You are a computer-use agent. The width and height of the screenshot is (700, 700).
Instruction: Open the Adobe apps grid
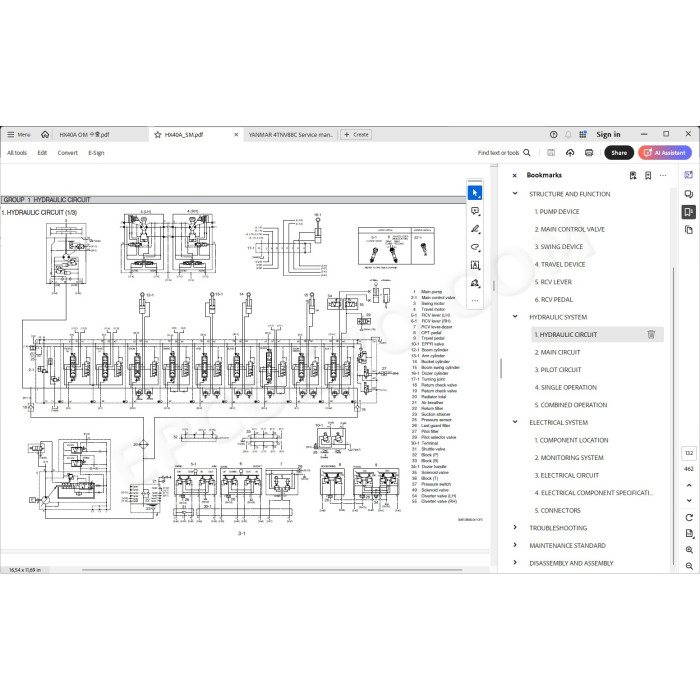click(583, 134)
